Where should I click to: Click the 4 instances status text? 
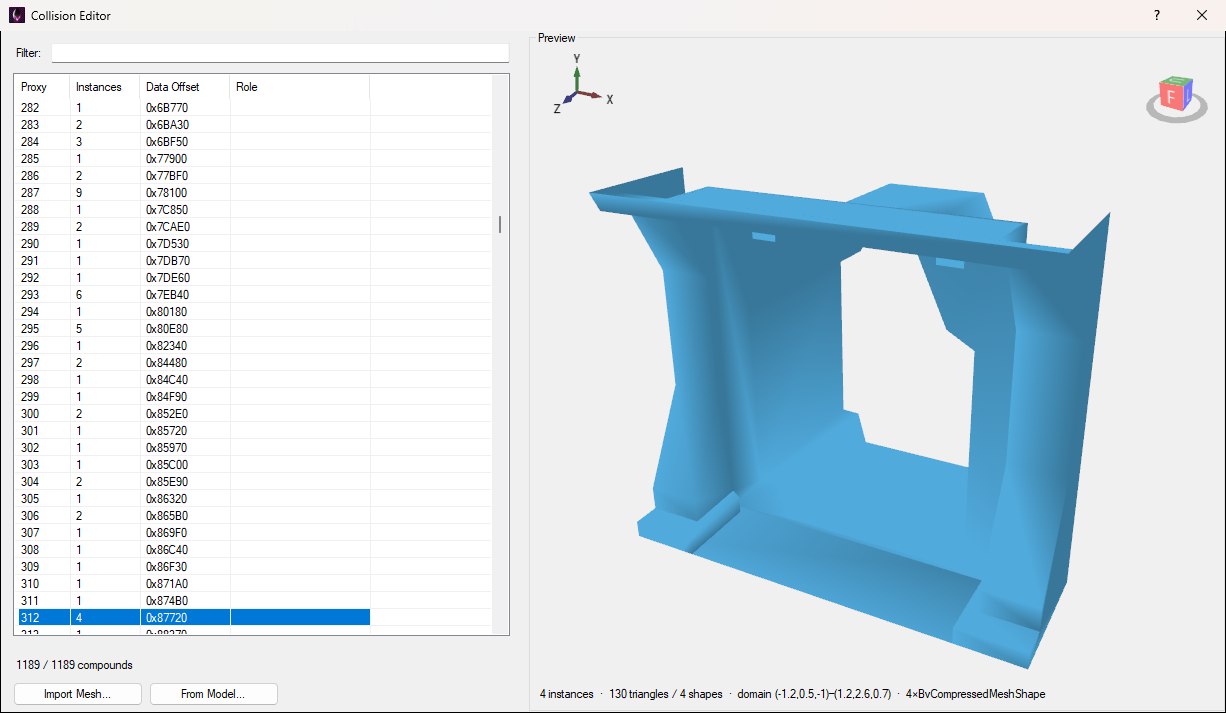click(567, 694)
